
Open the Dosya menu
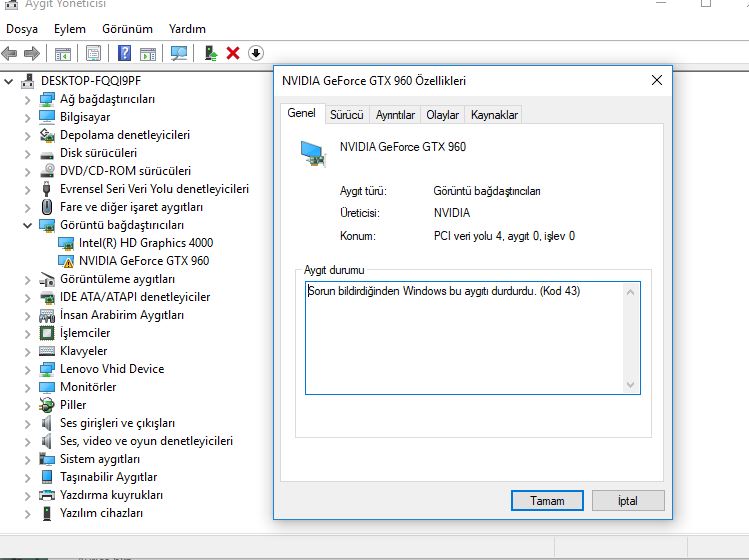(x=22, y=29)
